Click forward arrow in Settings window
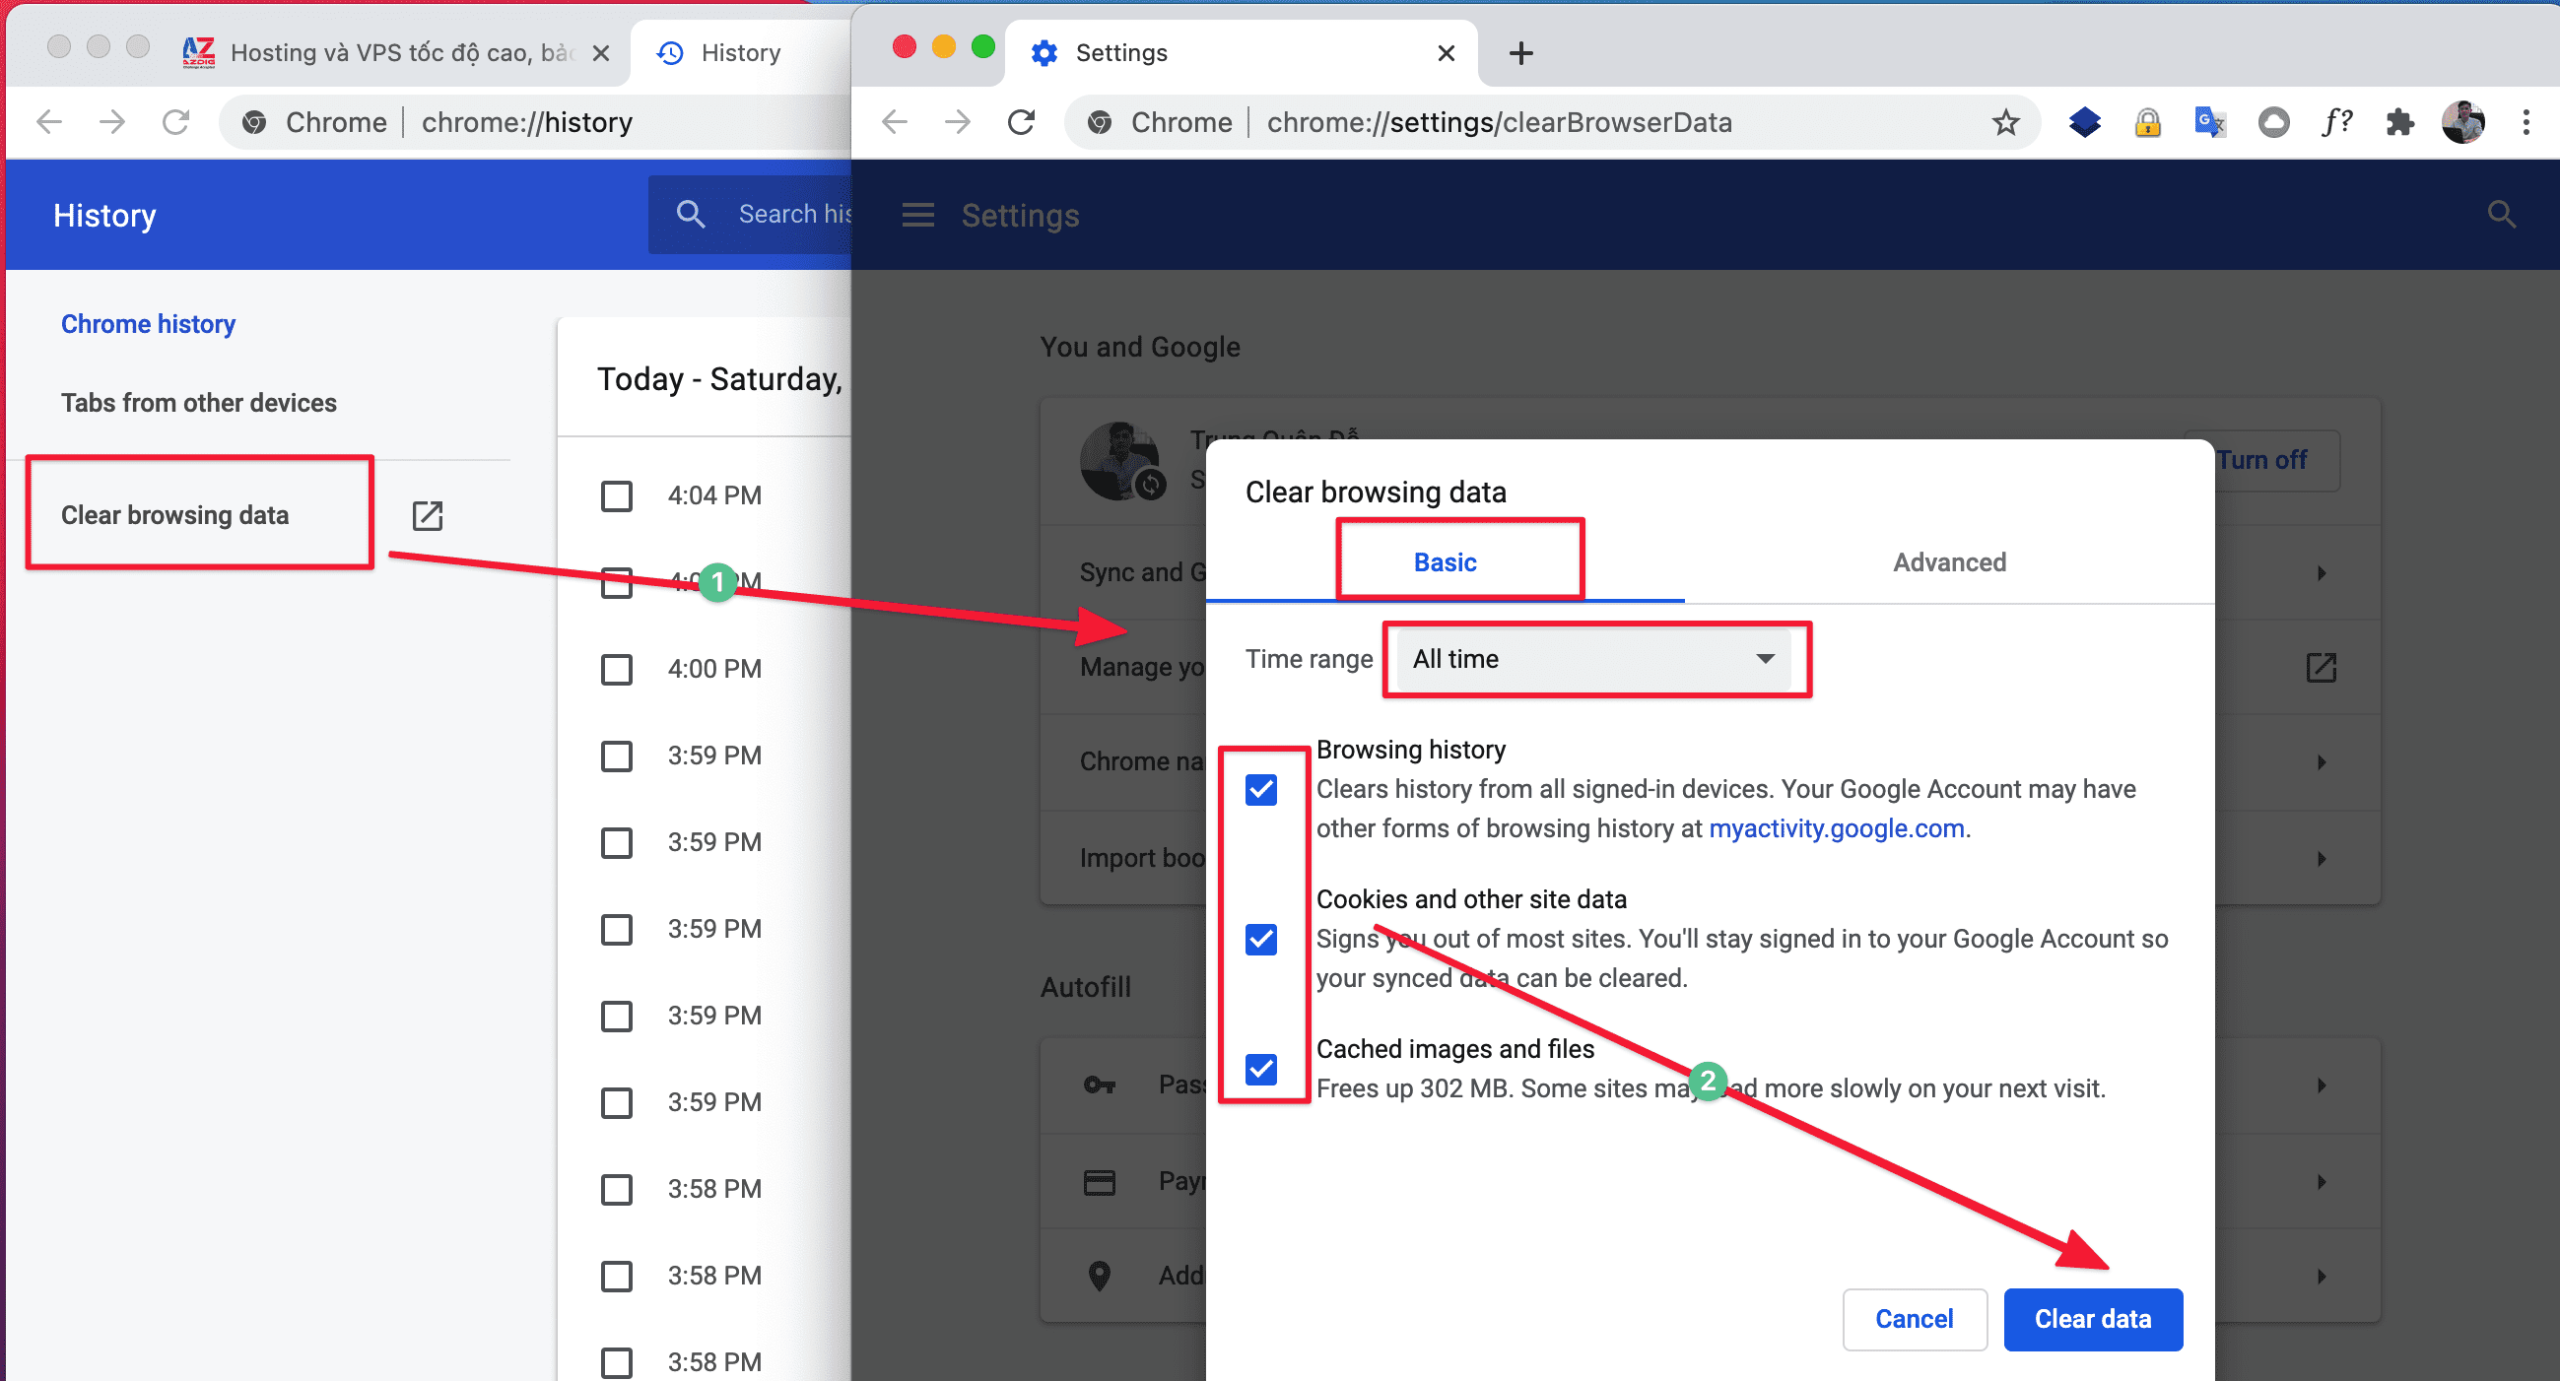The width and height of the screenshot is (2560, 1381). coord(957,122)
